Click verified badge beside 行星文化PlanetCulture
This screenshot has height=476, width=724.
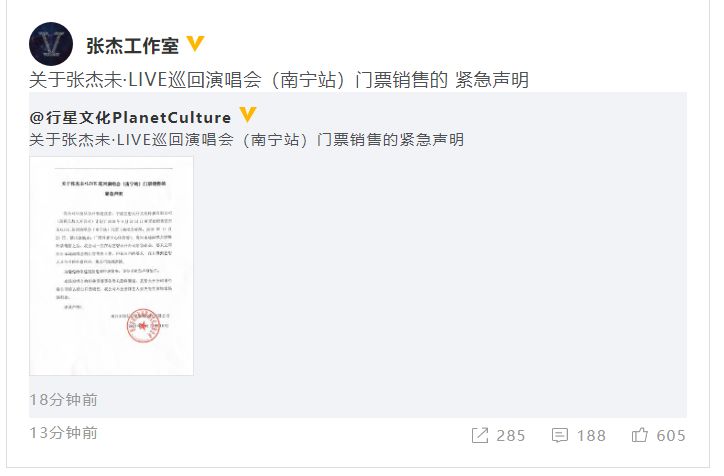(x=248, y=114)
